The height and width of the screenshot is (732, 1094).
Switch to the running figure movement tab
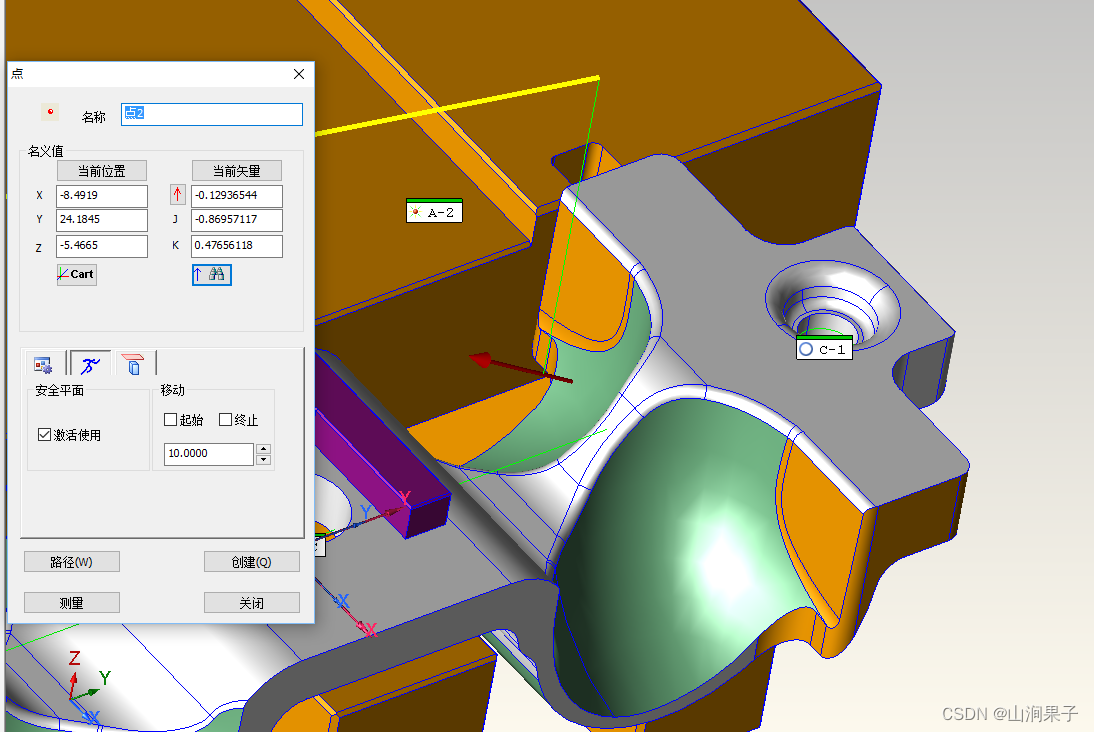click(x=90, y=364)
